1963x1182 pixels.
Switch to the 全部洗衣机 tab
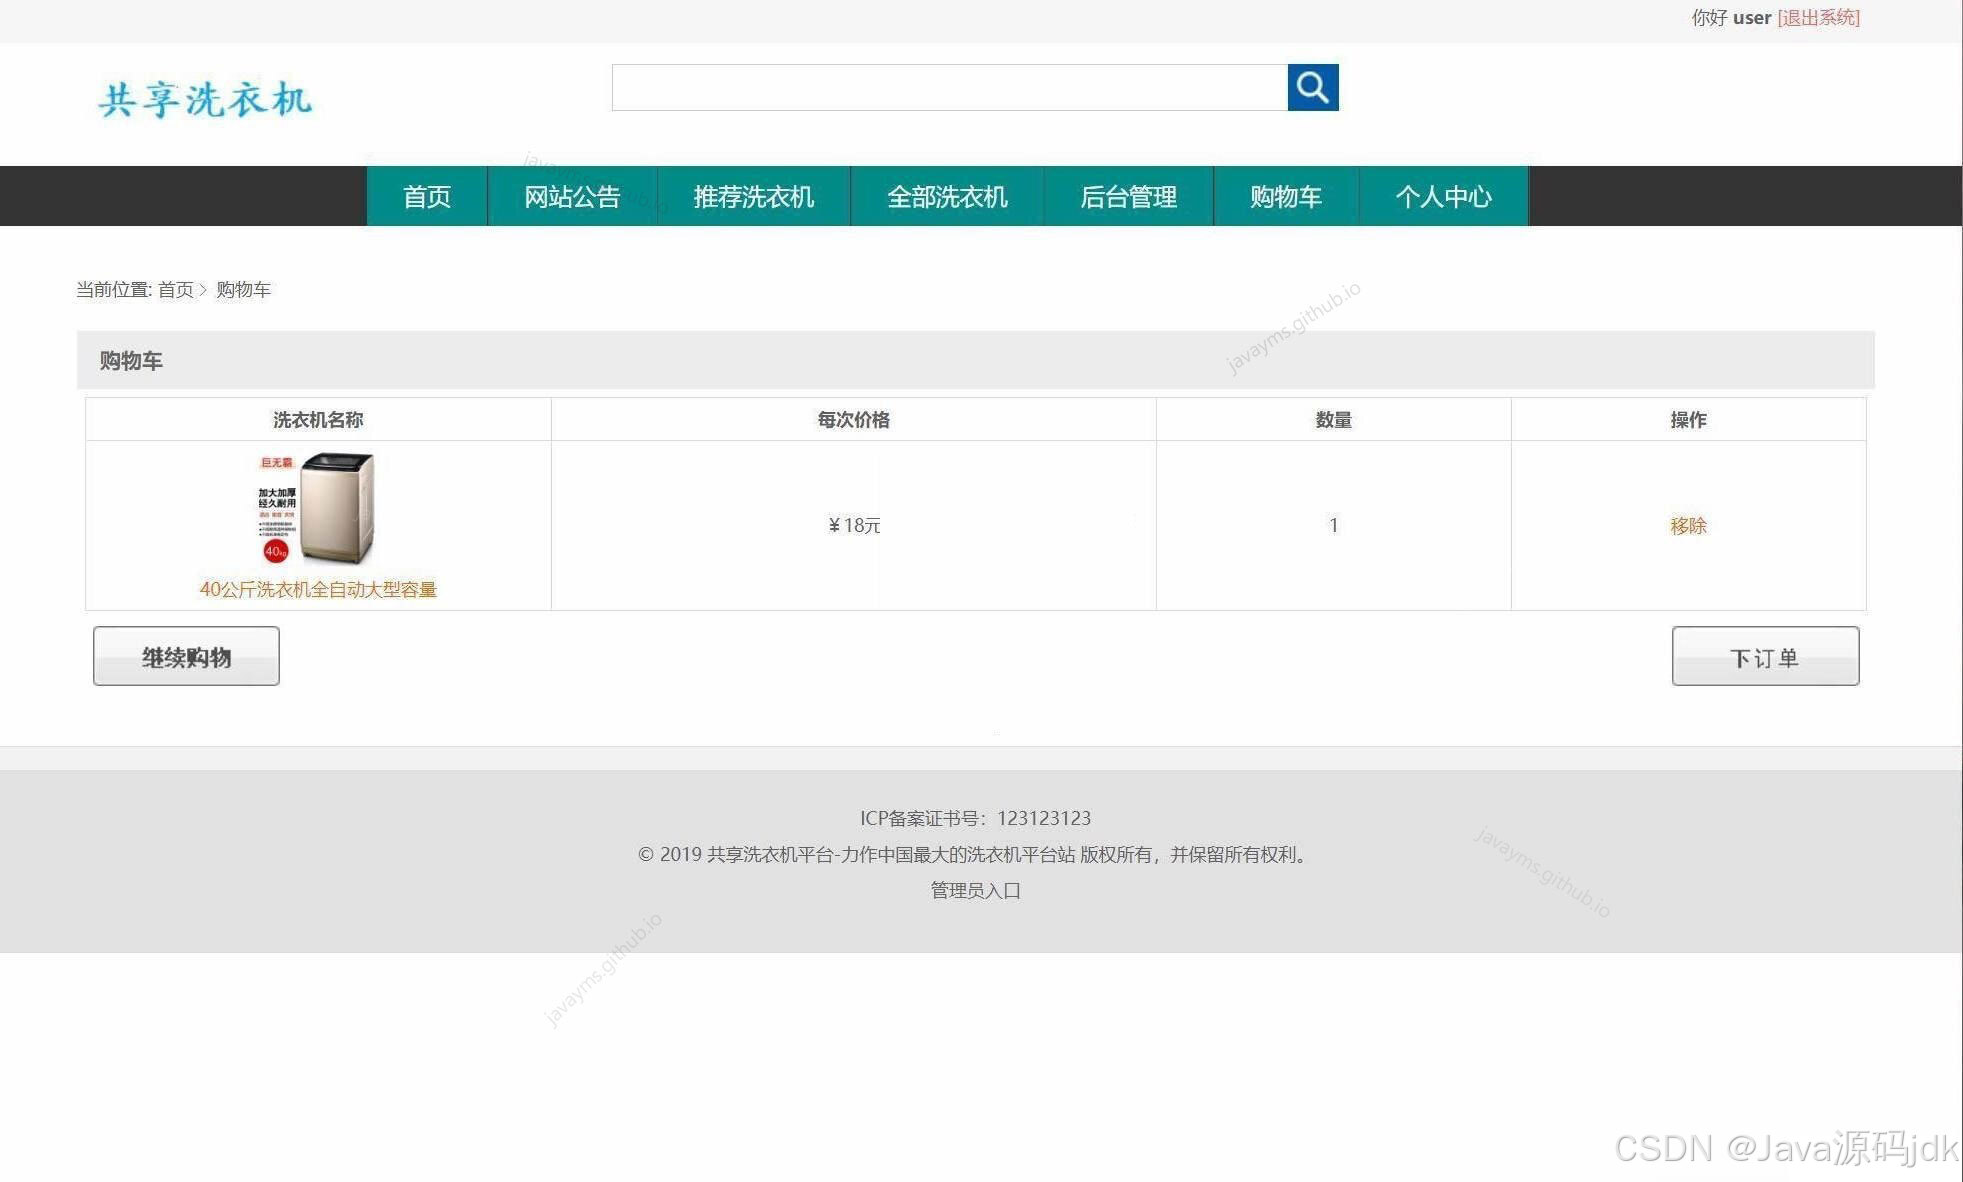point(945,196)
